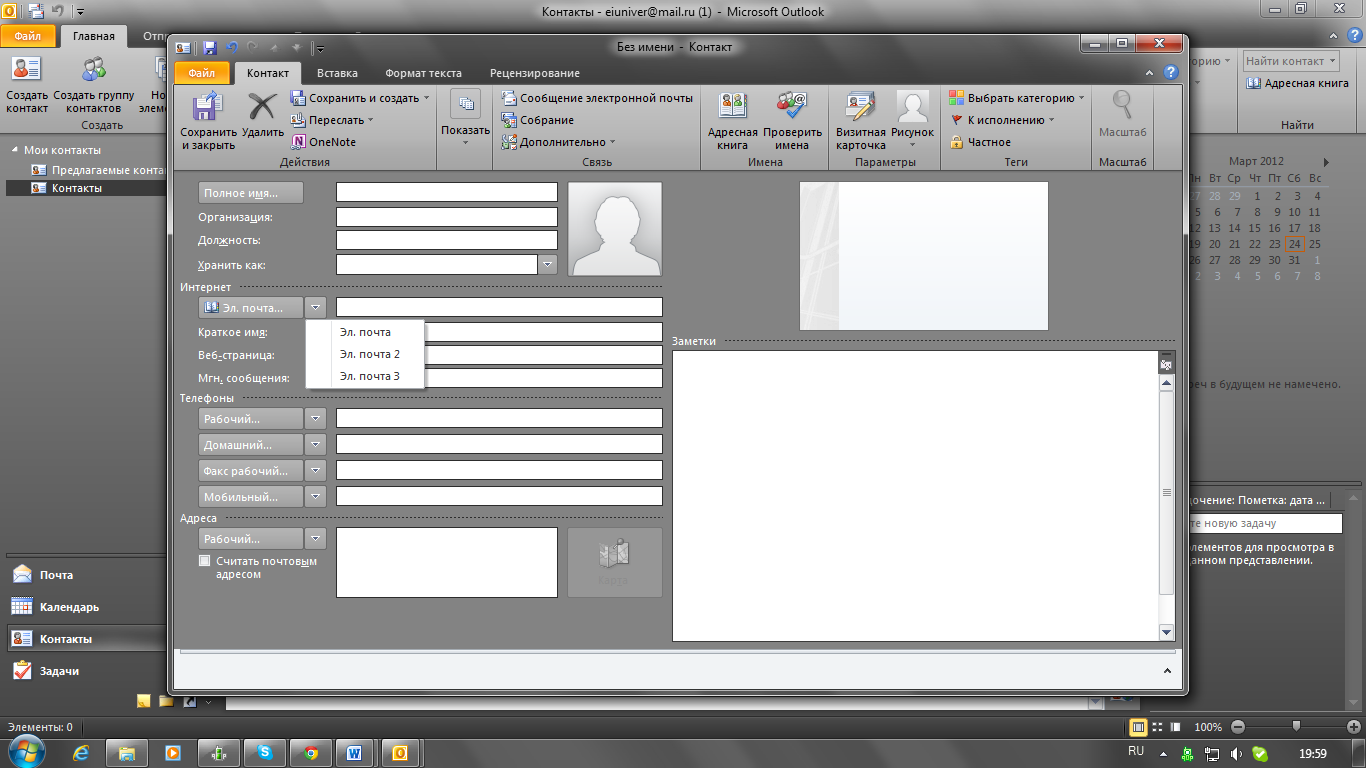This screenshot has width=1366, height=768.
Task: Open Calendar (Календарь) in navigation pane
Action: pyautogui.click(x=69, y=607)
